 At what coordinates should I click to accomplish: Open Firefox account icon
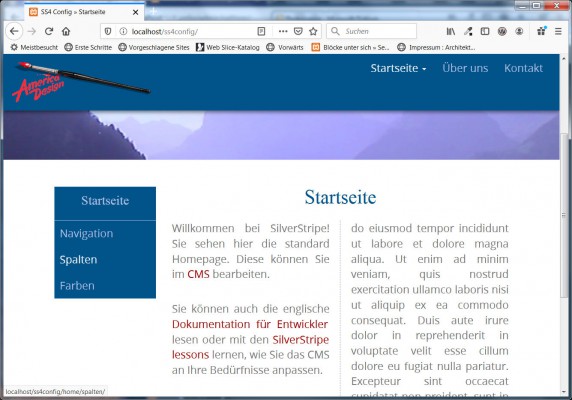[x=519, y=31]
